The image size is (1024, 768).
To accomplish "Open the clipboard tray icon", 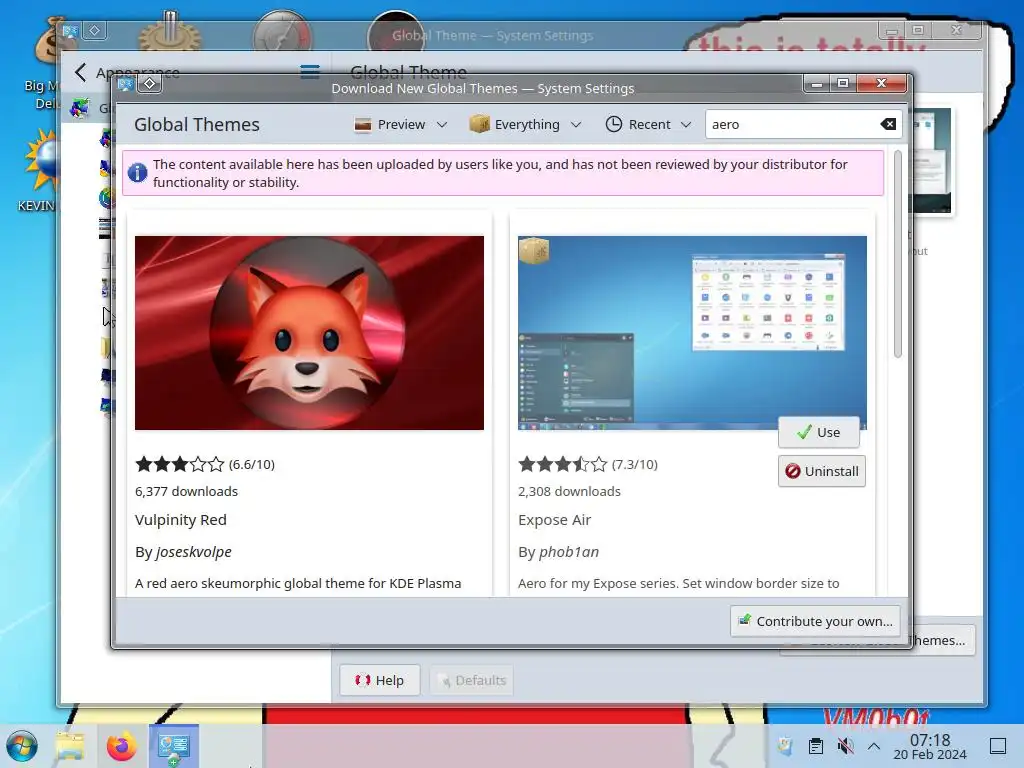I will (x=816, y=746).
